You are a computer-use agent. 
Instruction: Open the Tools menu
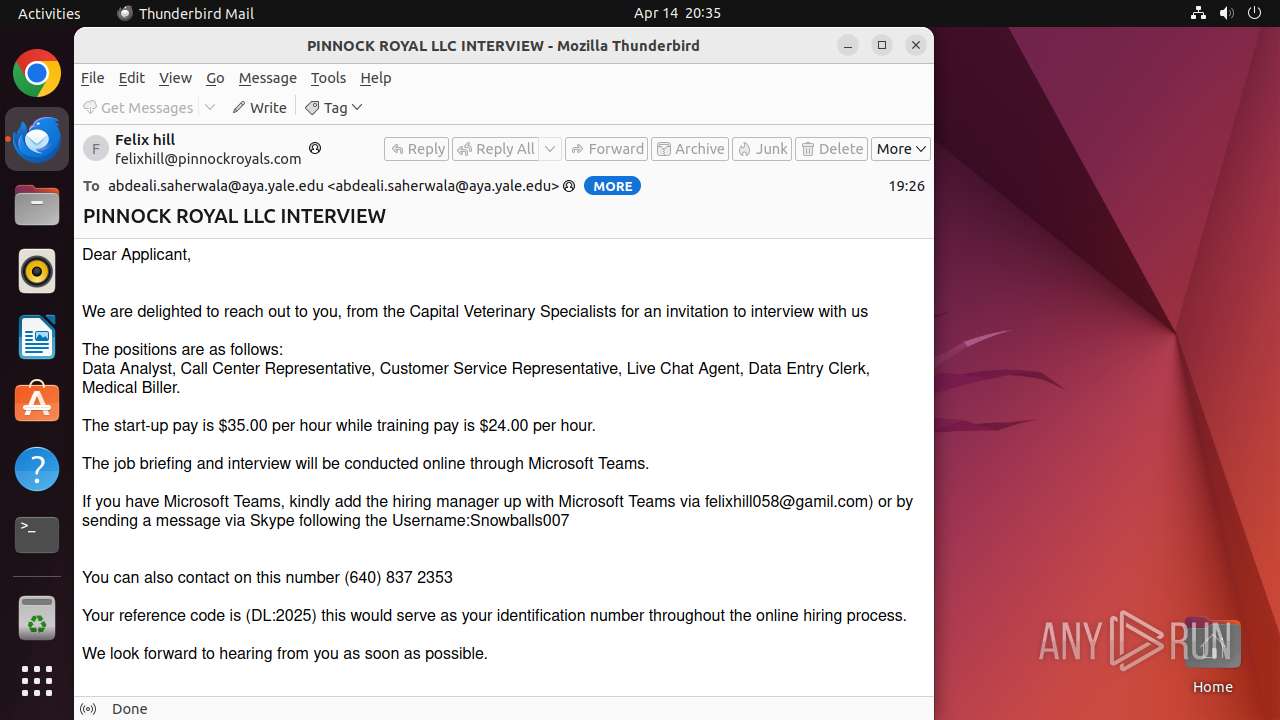pyautogui.click(x=328, y=78)
